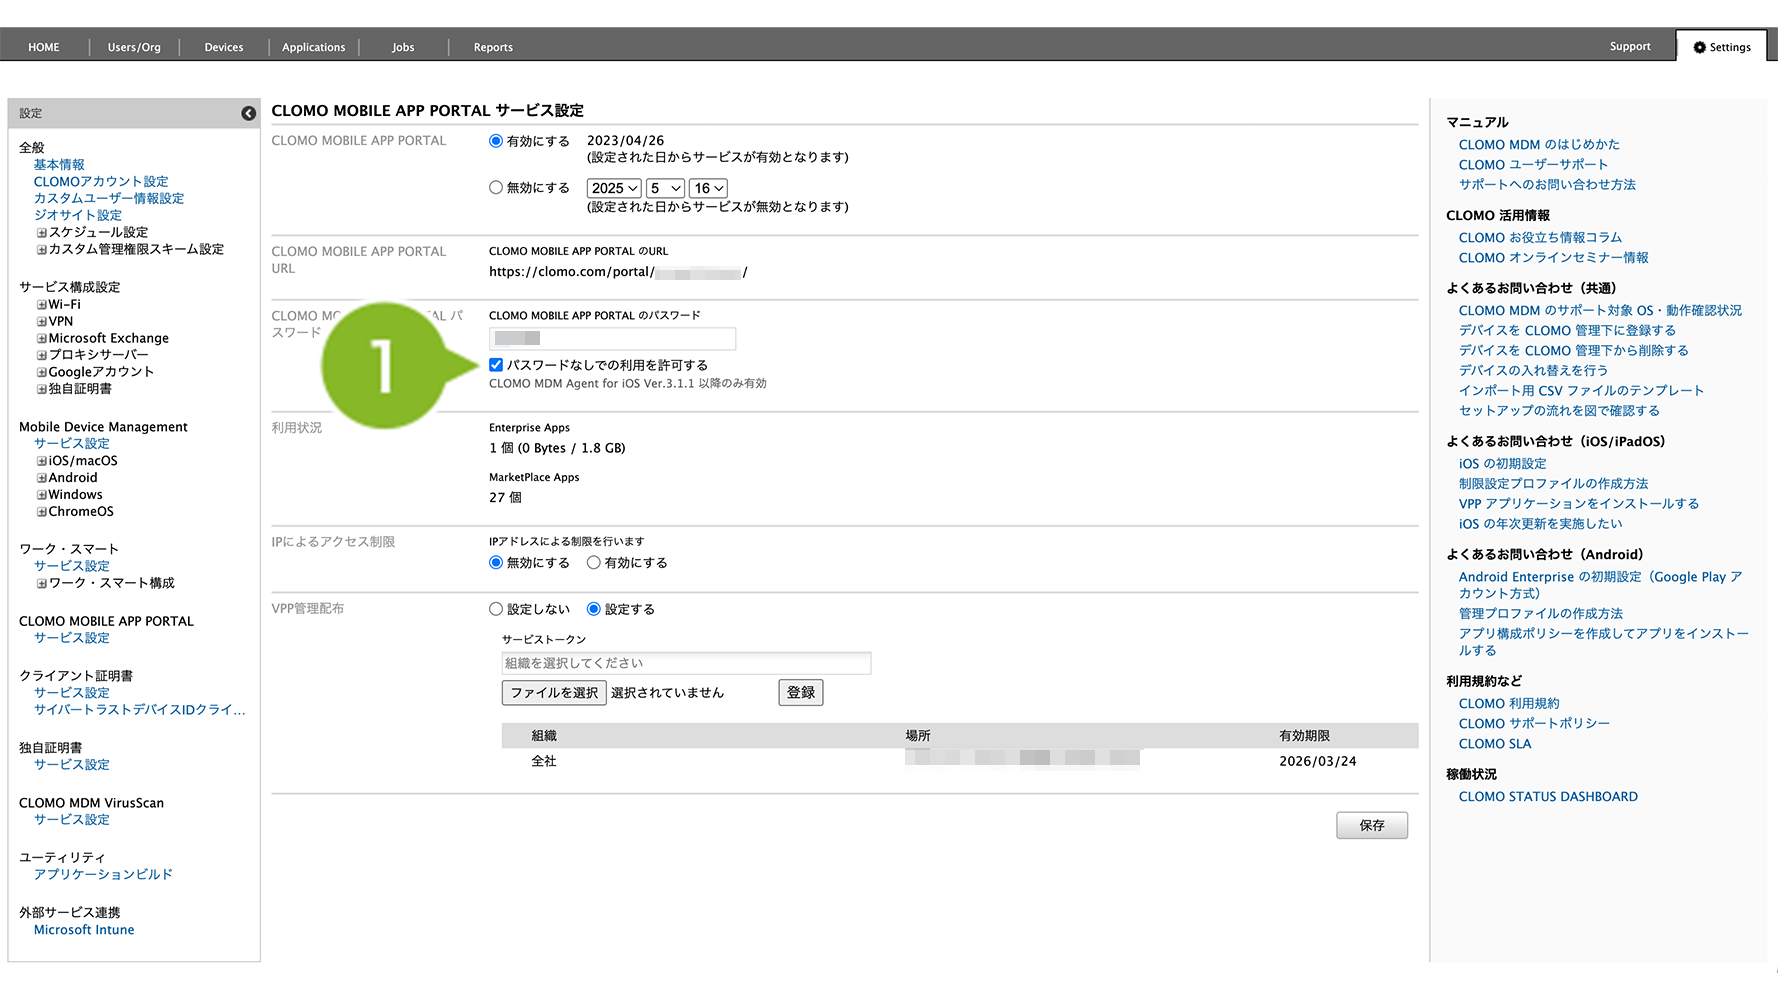Screen dimensions: 1778x1000
Task: Click the 保存 button
Action: tap(1372, 826)
